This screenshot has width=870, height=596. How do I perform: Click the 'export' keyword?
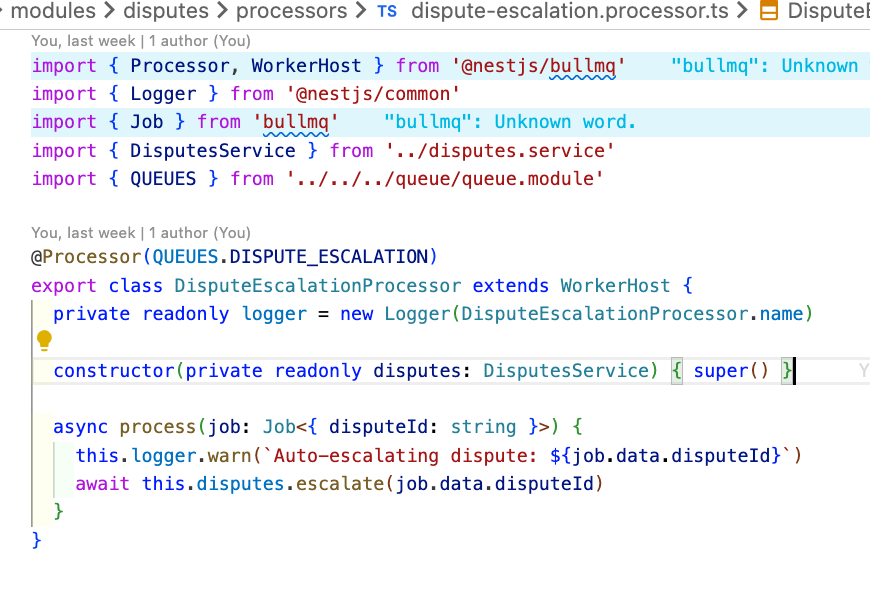tap(64, 286)
